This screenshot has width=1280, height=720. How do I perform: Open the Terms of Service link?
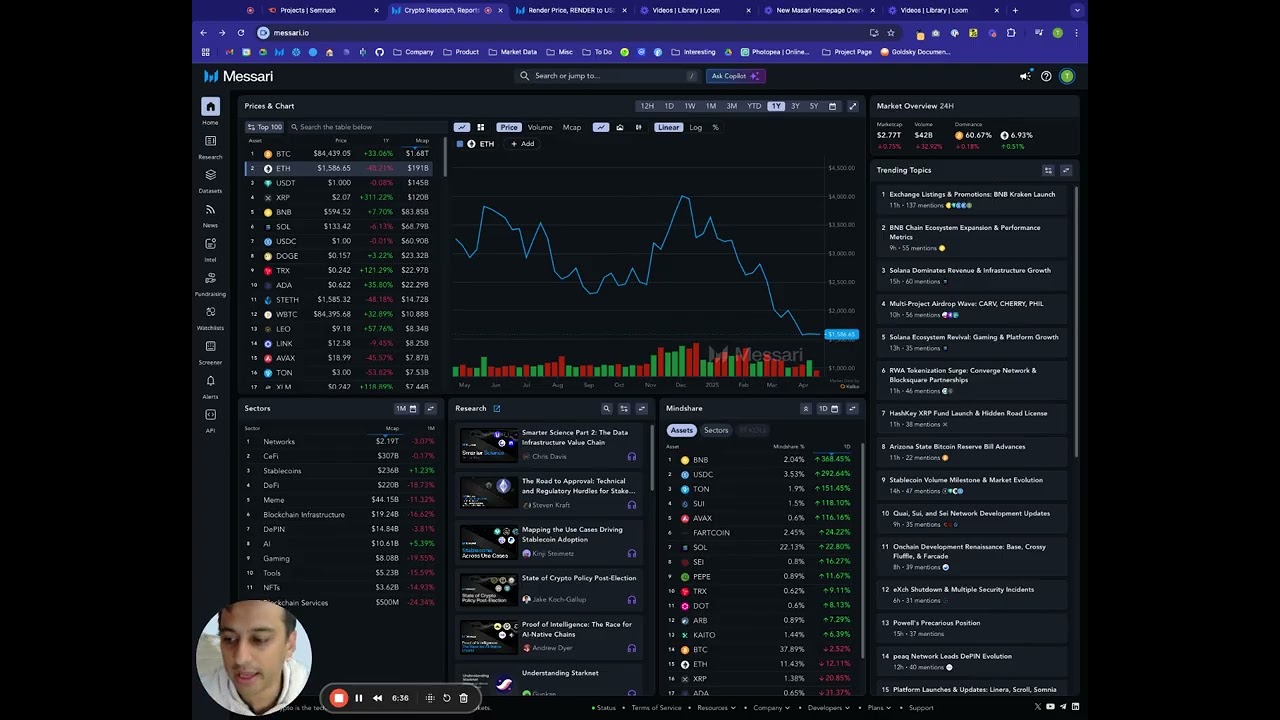[656, 708]
